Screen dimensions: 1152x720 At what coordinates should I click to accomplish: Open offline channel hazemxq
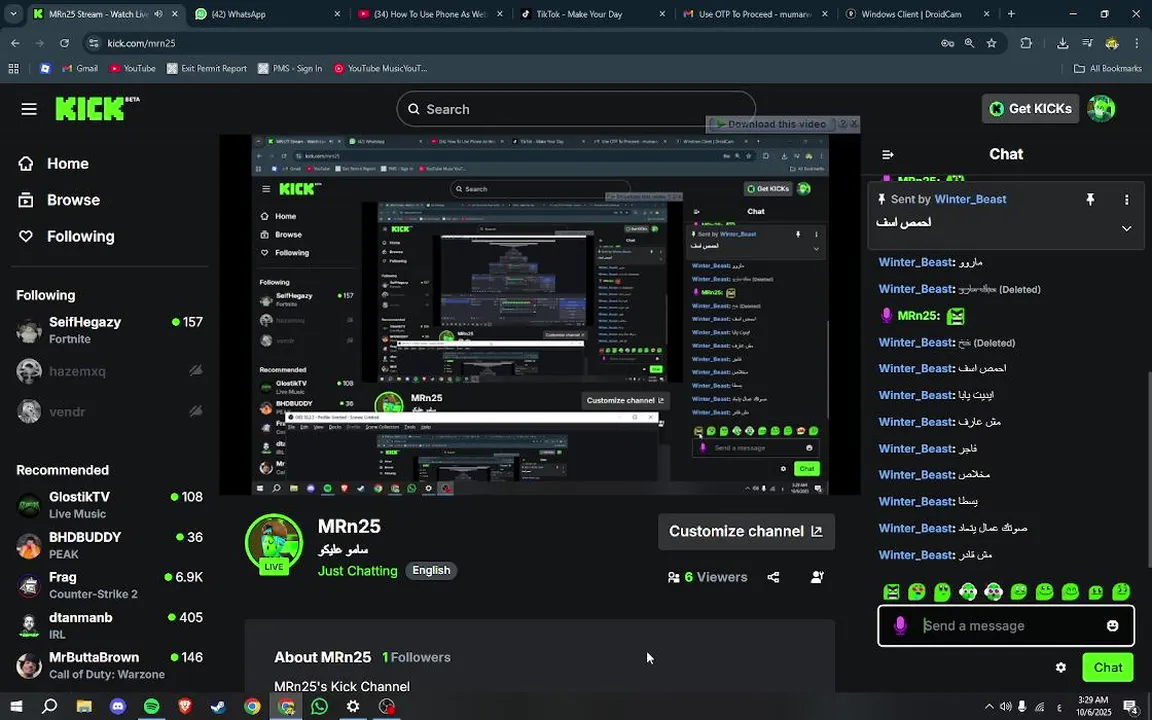click(x=109, y=371)
